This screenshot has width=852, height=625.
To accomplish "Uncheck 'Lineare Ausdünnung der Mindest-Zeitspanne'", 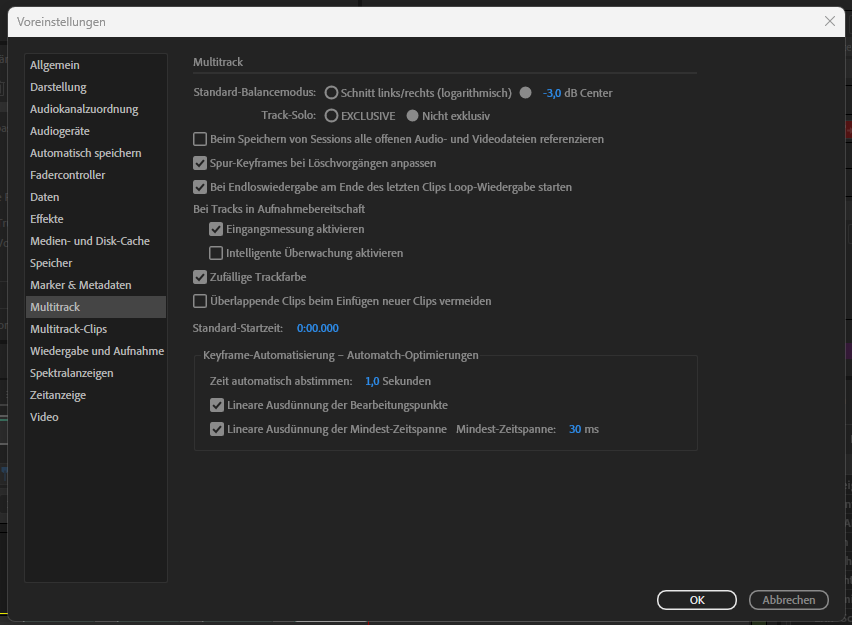I will [x=217, y=429].
